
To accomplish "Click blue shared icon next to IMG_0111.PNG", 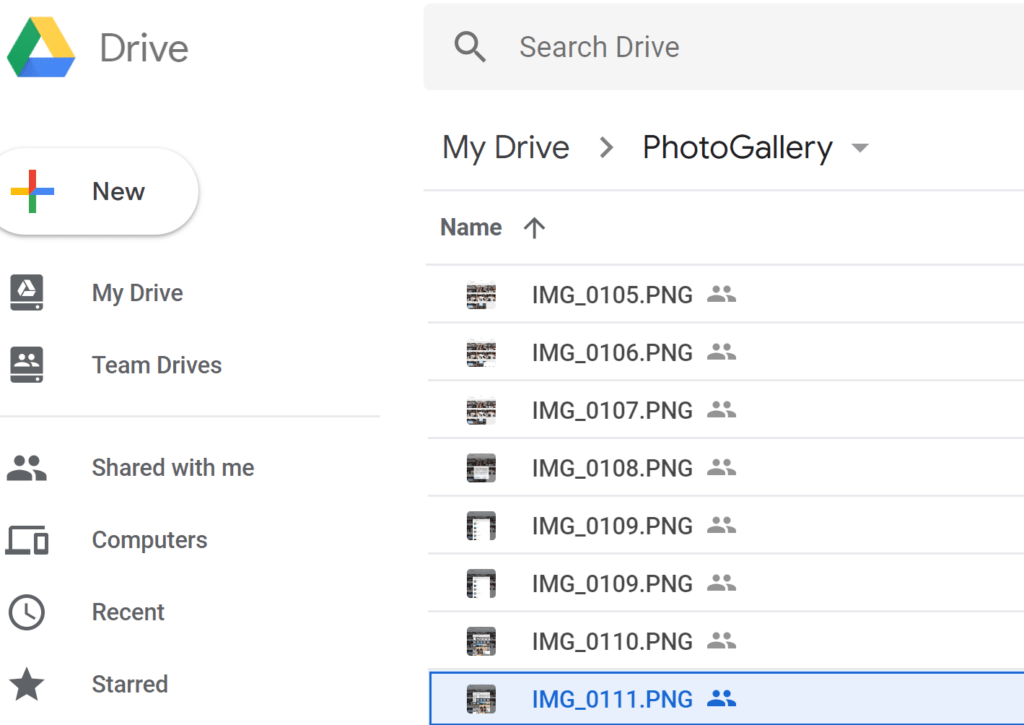I will coord(722,698).
